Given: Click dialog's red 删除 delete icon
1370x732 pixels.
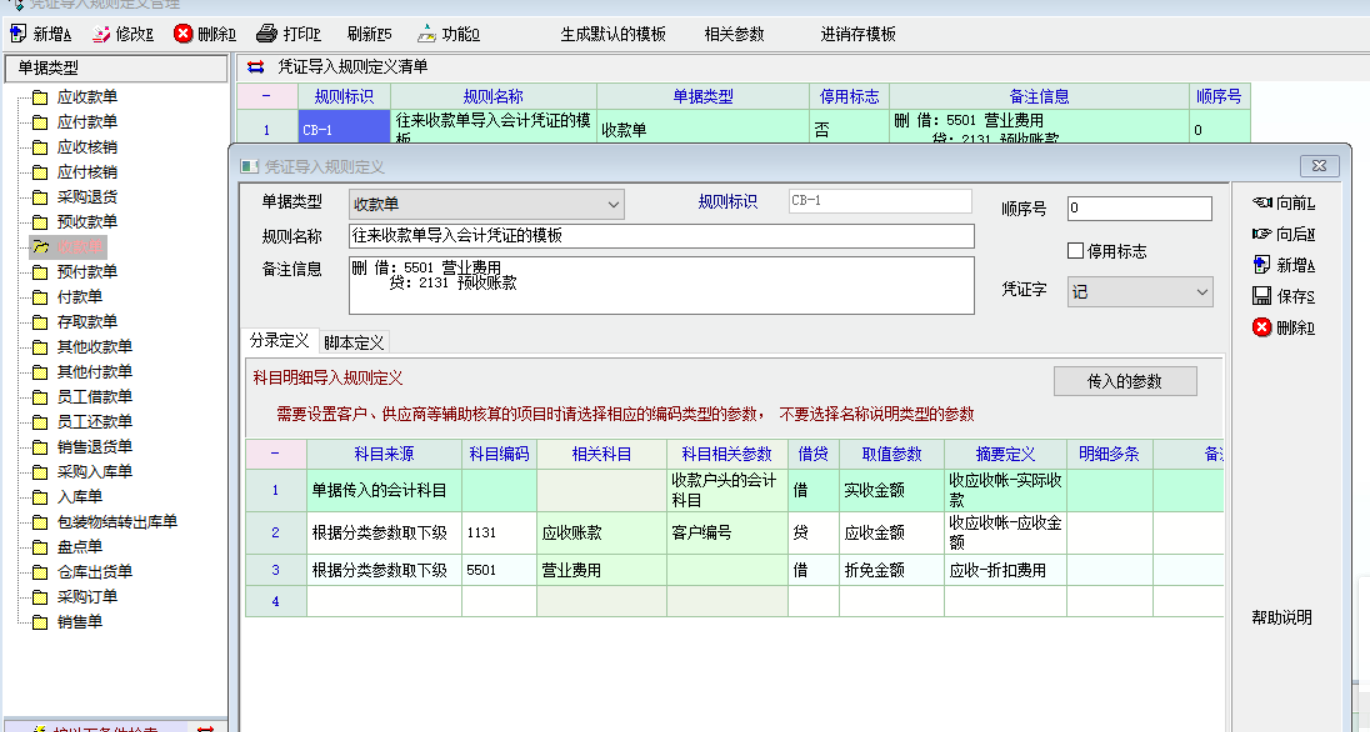Looking at the screenshot, I should click(x=1262, y=328).
